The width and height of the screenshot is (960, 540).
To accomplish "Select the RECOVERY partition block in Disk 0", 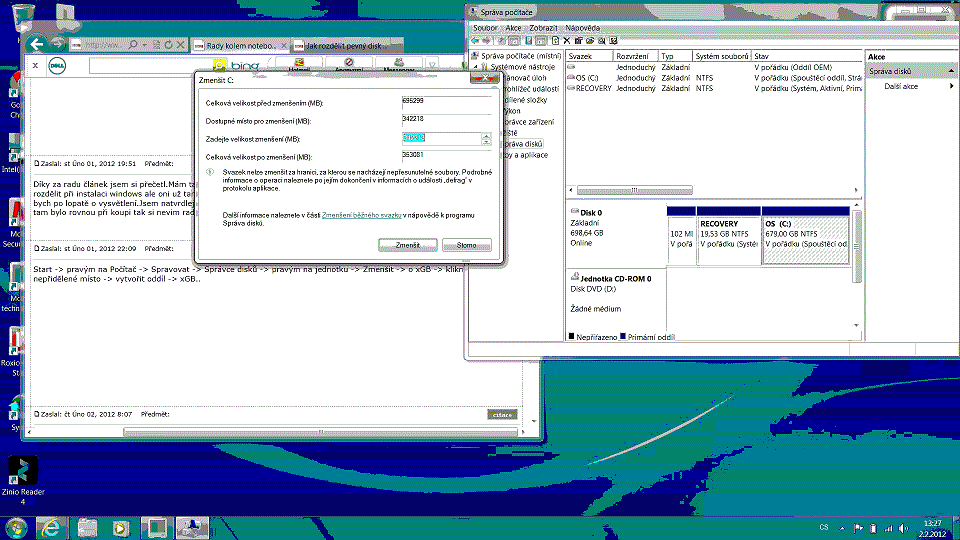I will coord(729,236).
